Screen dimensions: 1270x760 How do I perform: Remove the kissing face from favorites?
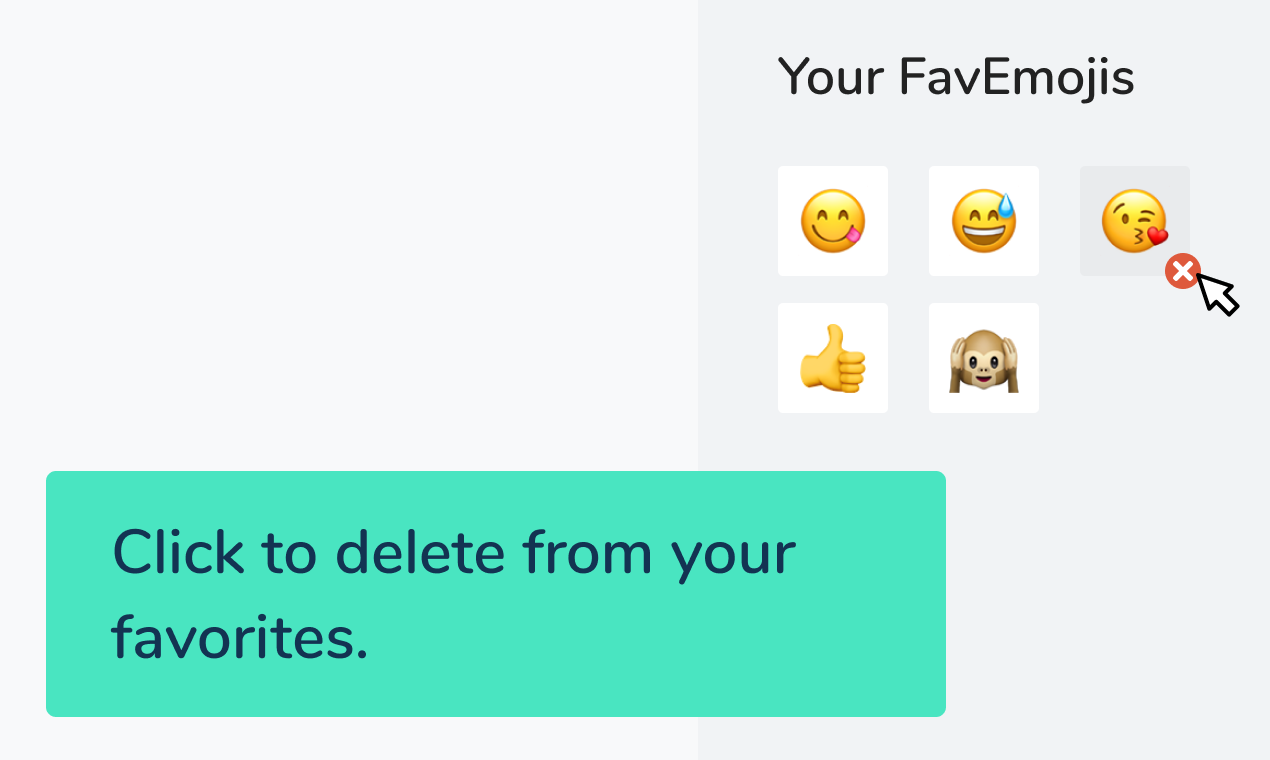tap(1183, 270)
